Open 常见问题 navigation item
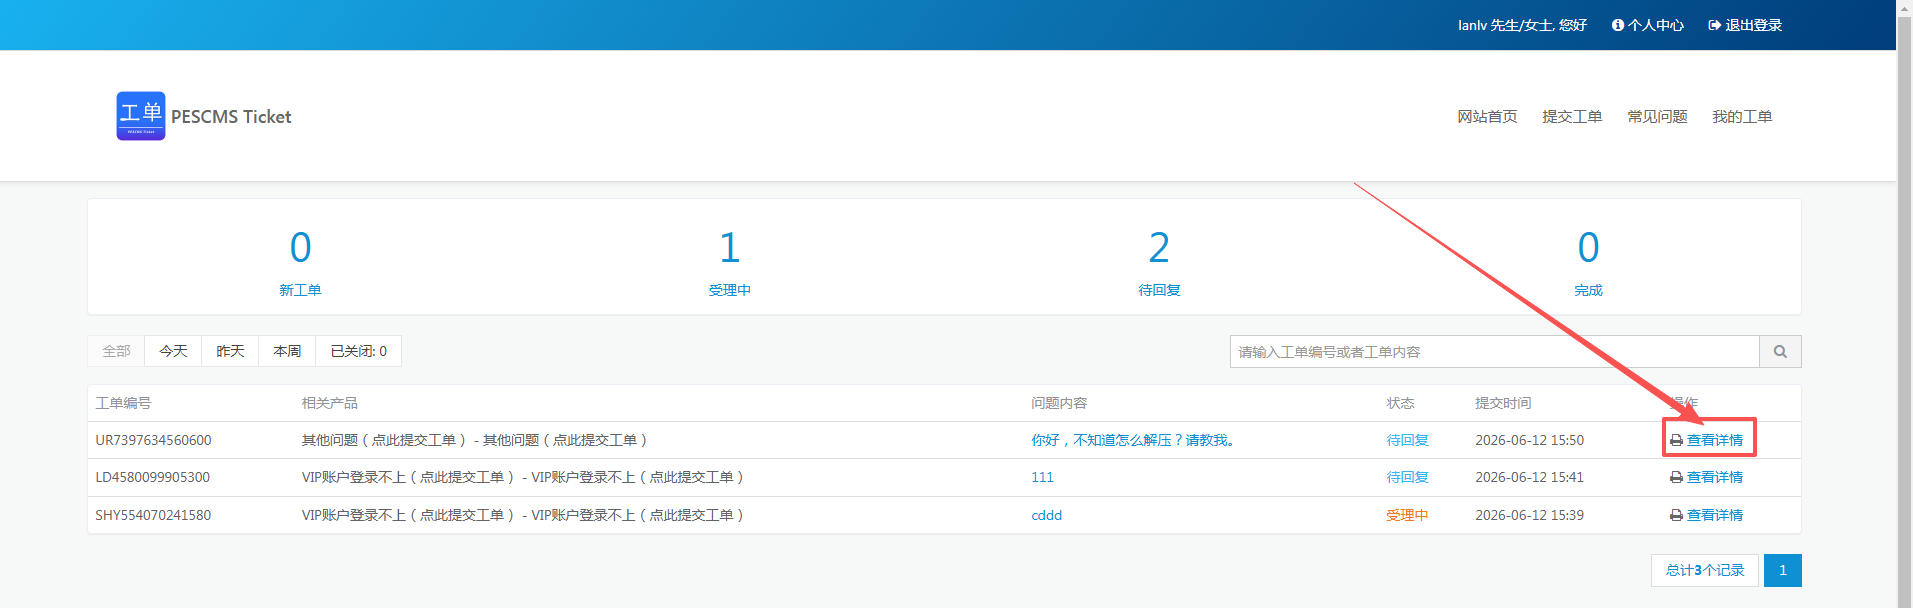Viewport: 1913px width, 608px height. 1657,116
